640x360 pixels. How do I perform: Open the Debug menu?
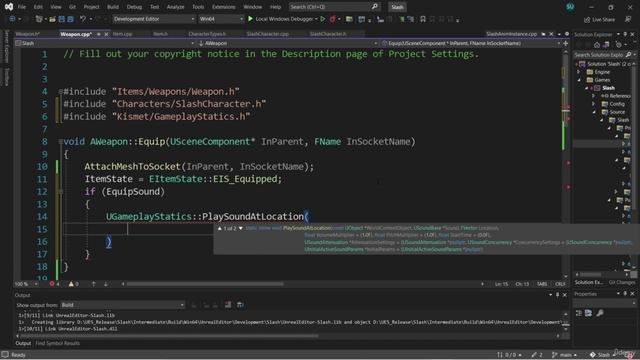pyautogui.click(x=134, y=7)
